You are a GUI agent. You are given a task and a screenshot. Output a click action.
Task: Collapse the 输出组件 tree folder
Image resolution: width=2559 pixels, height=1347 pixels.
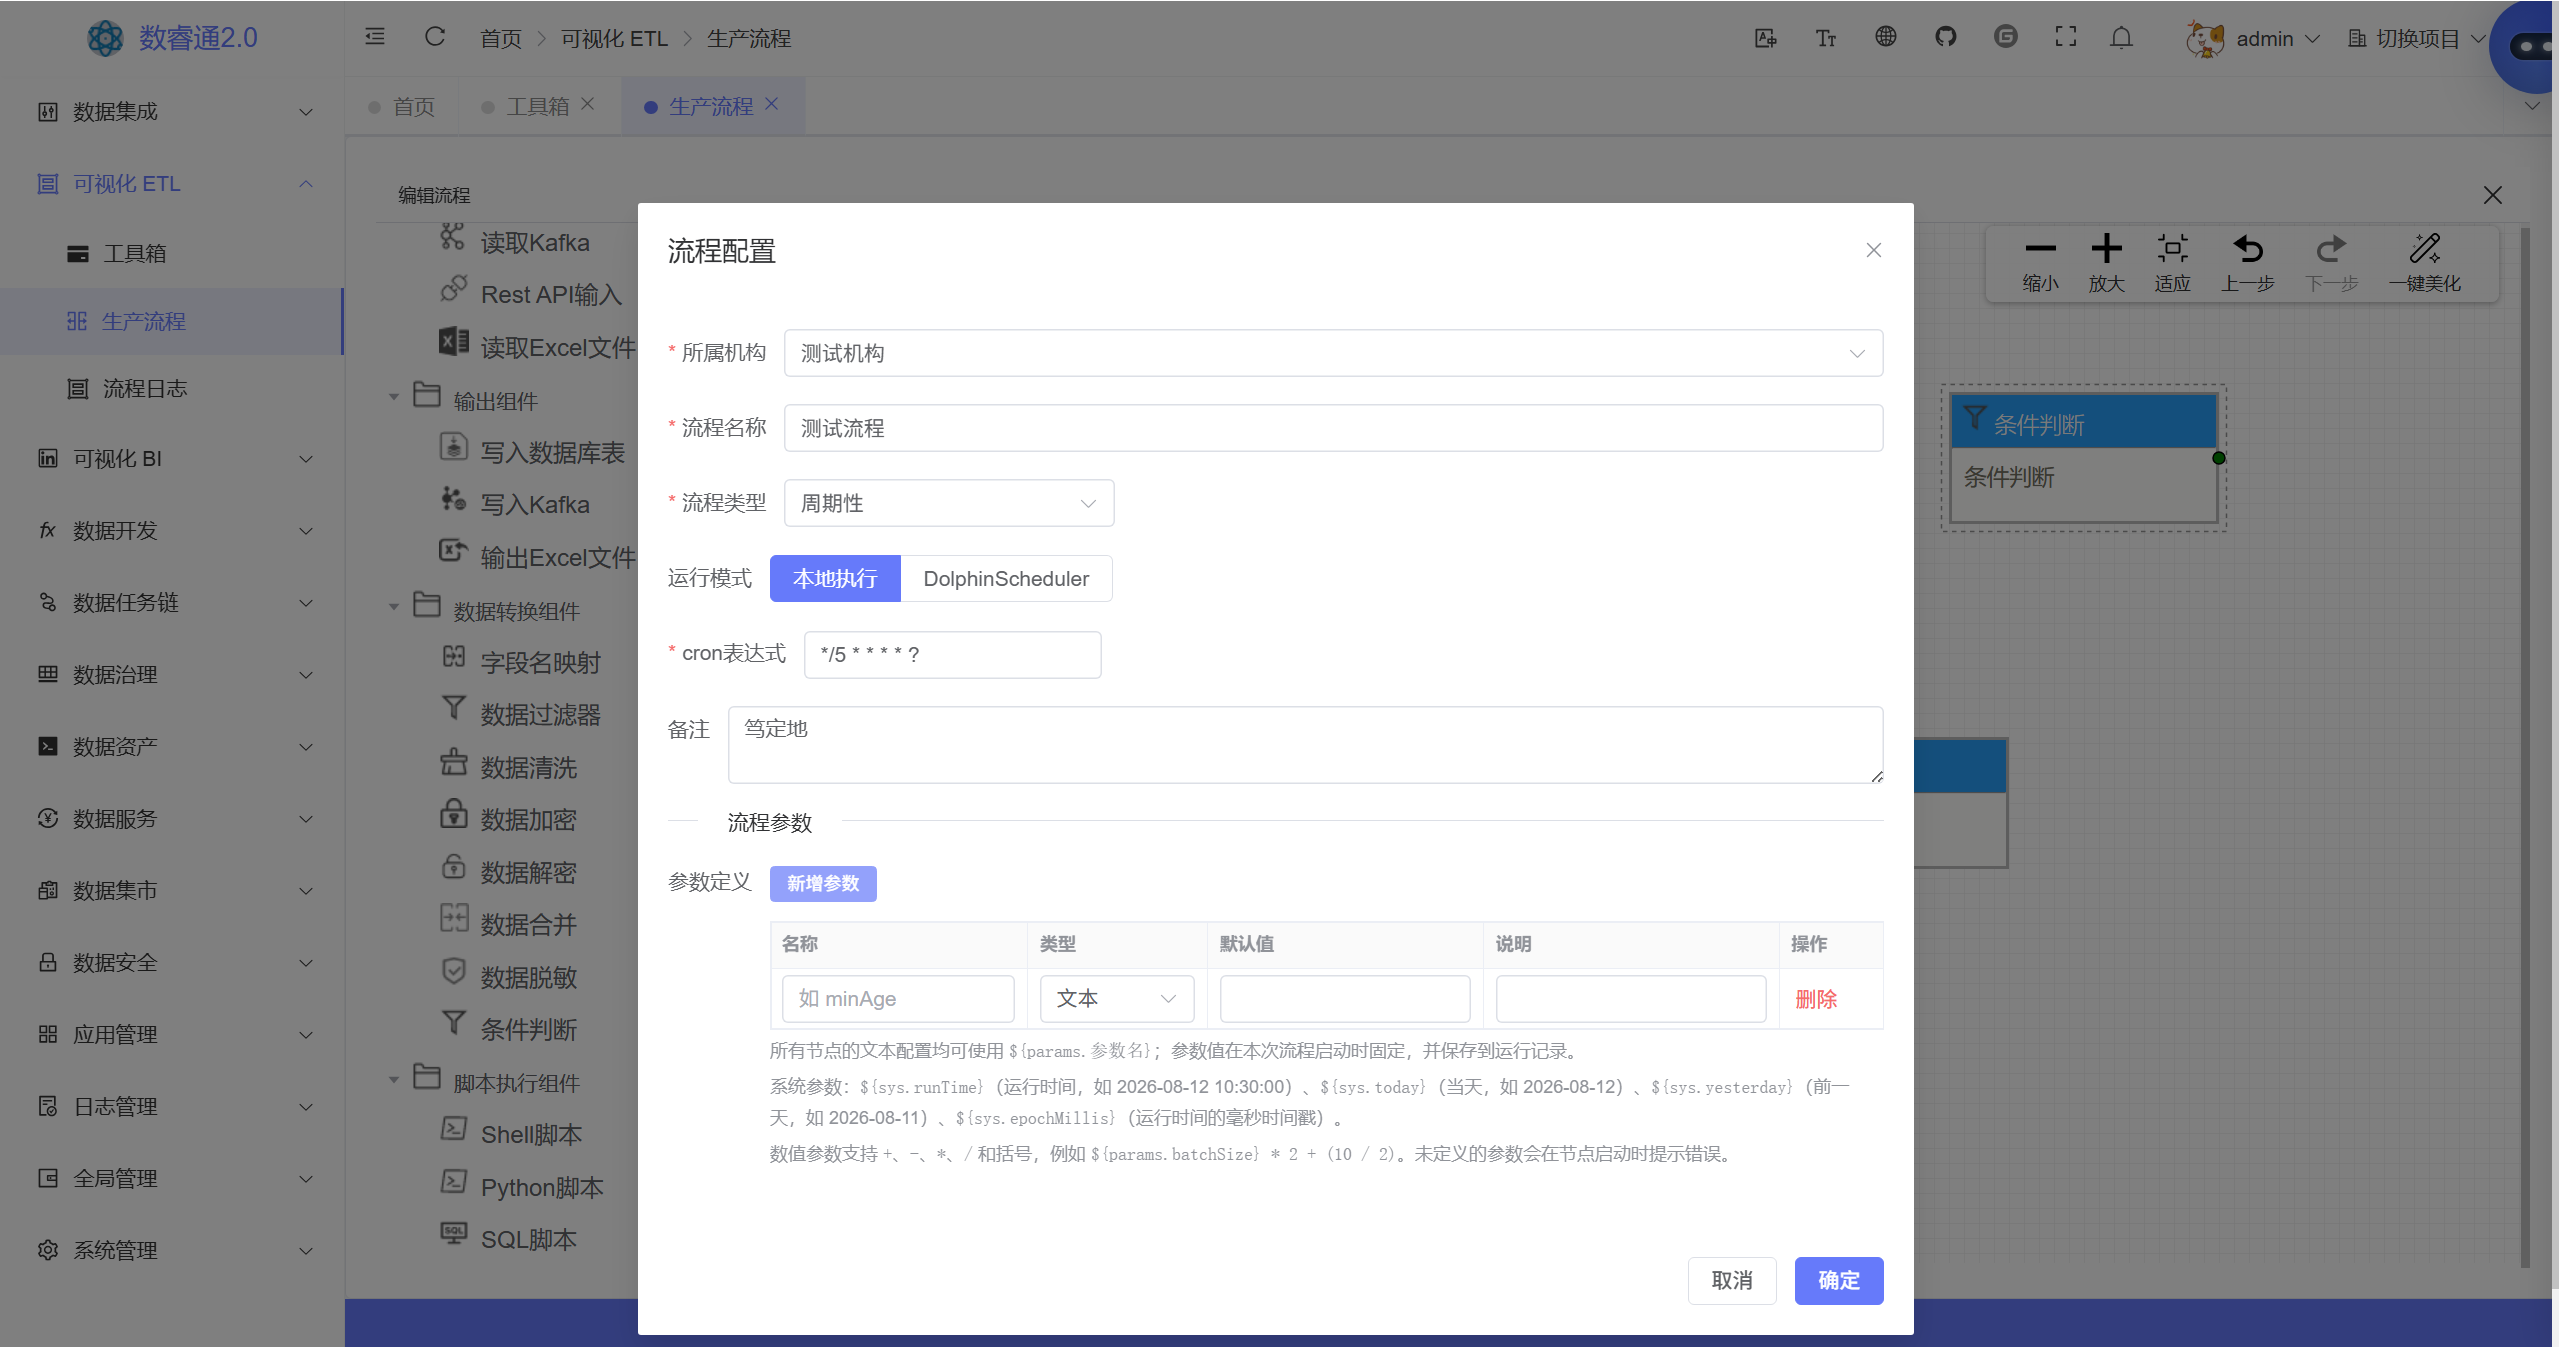tap(394, 398)
